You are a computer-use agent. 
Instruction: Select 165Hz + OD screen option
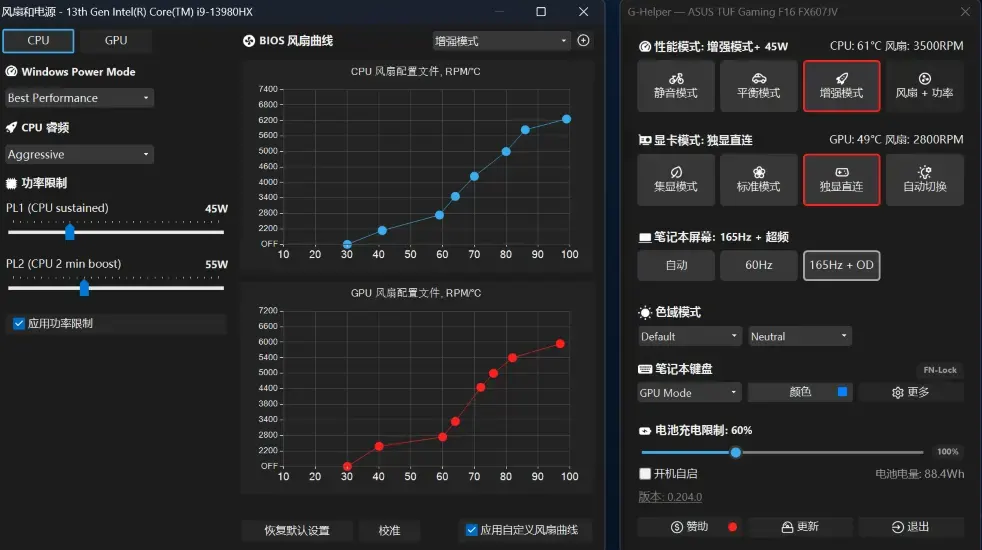click(x=841, y=265)
